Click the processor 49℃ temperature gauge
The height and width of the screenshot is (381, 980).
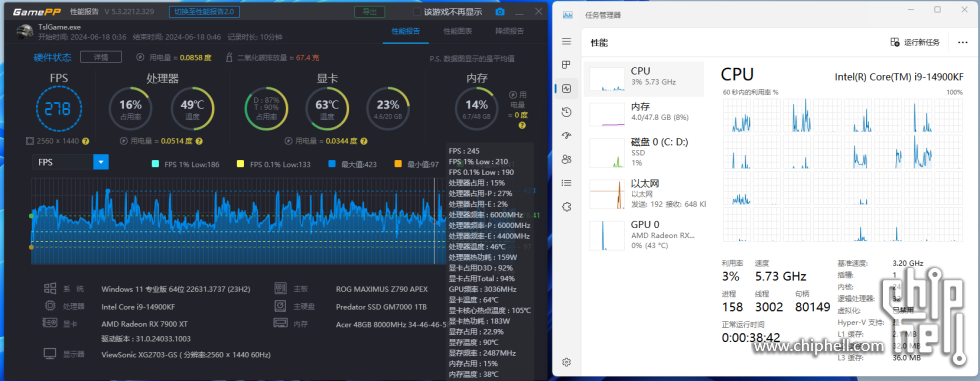point(192,108)
